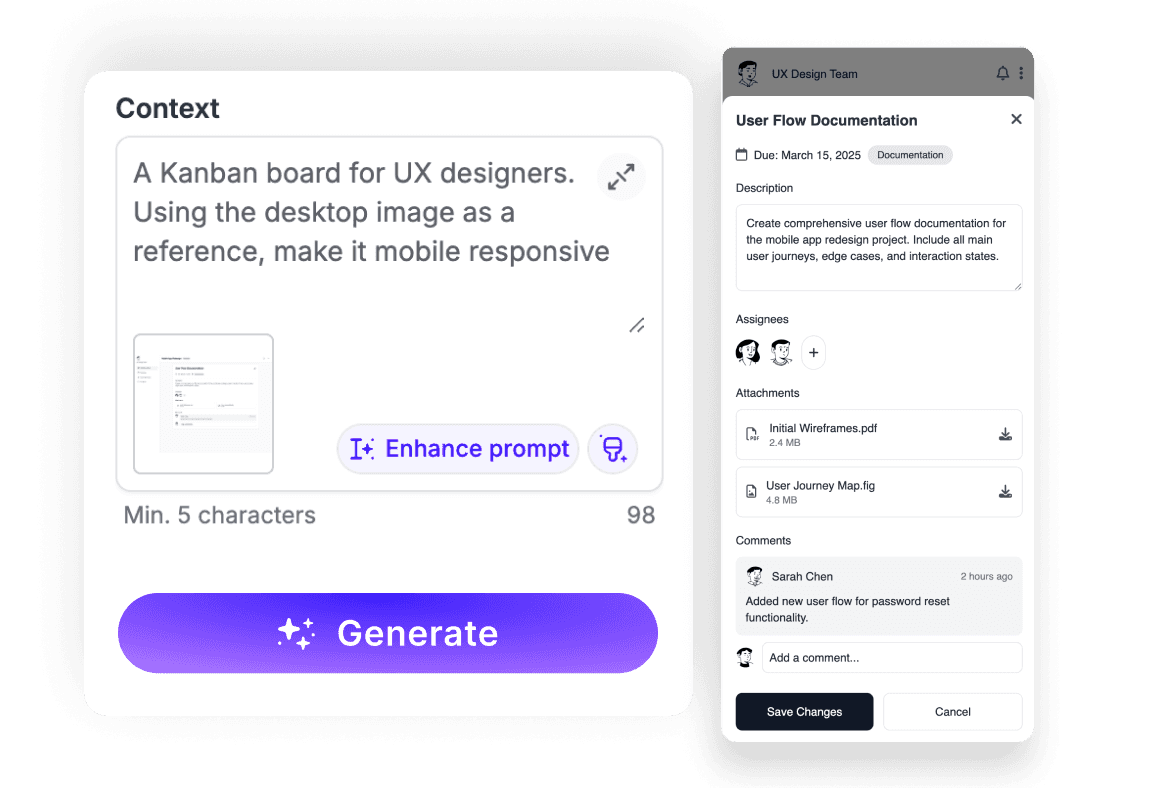Click Save Changes

click(x=804, y=712)
